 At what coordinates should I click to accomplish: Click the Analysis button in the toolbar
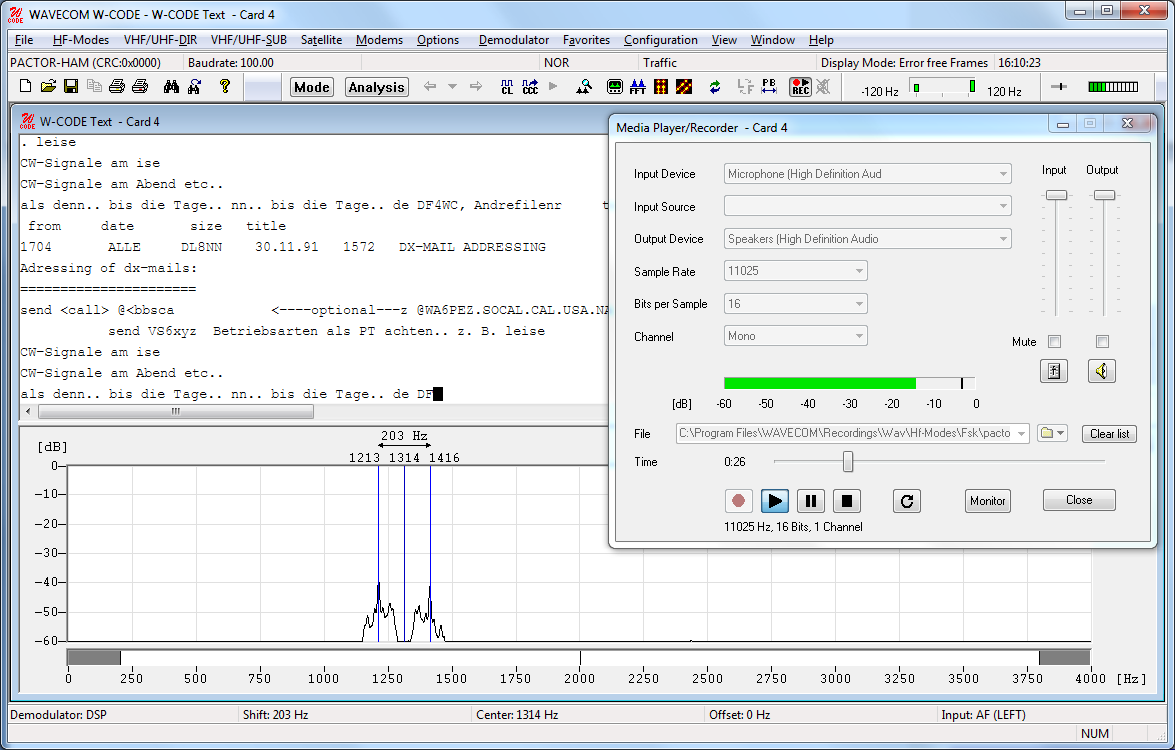(376, 88)
